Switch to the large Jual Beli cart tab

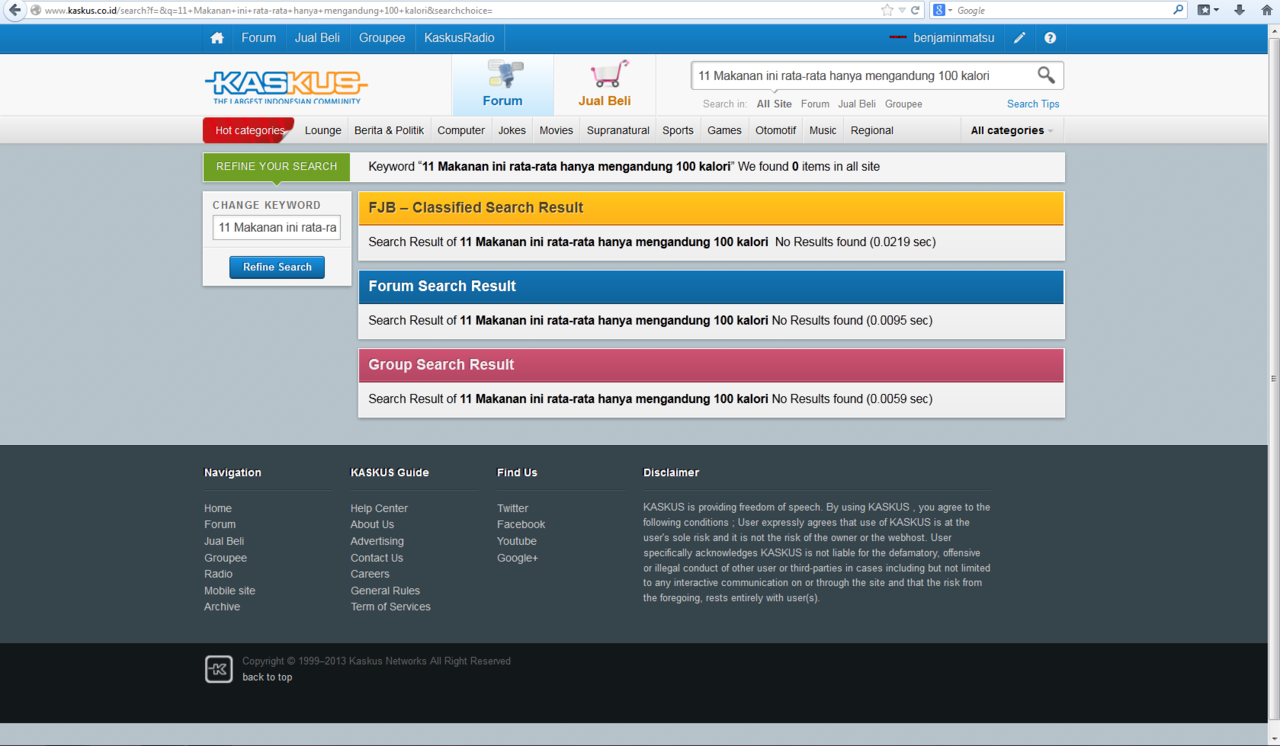coord(605,85)
